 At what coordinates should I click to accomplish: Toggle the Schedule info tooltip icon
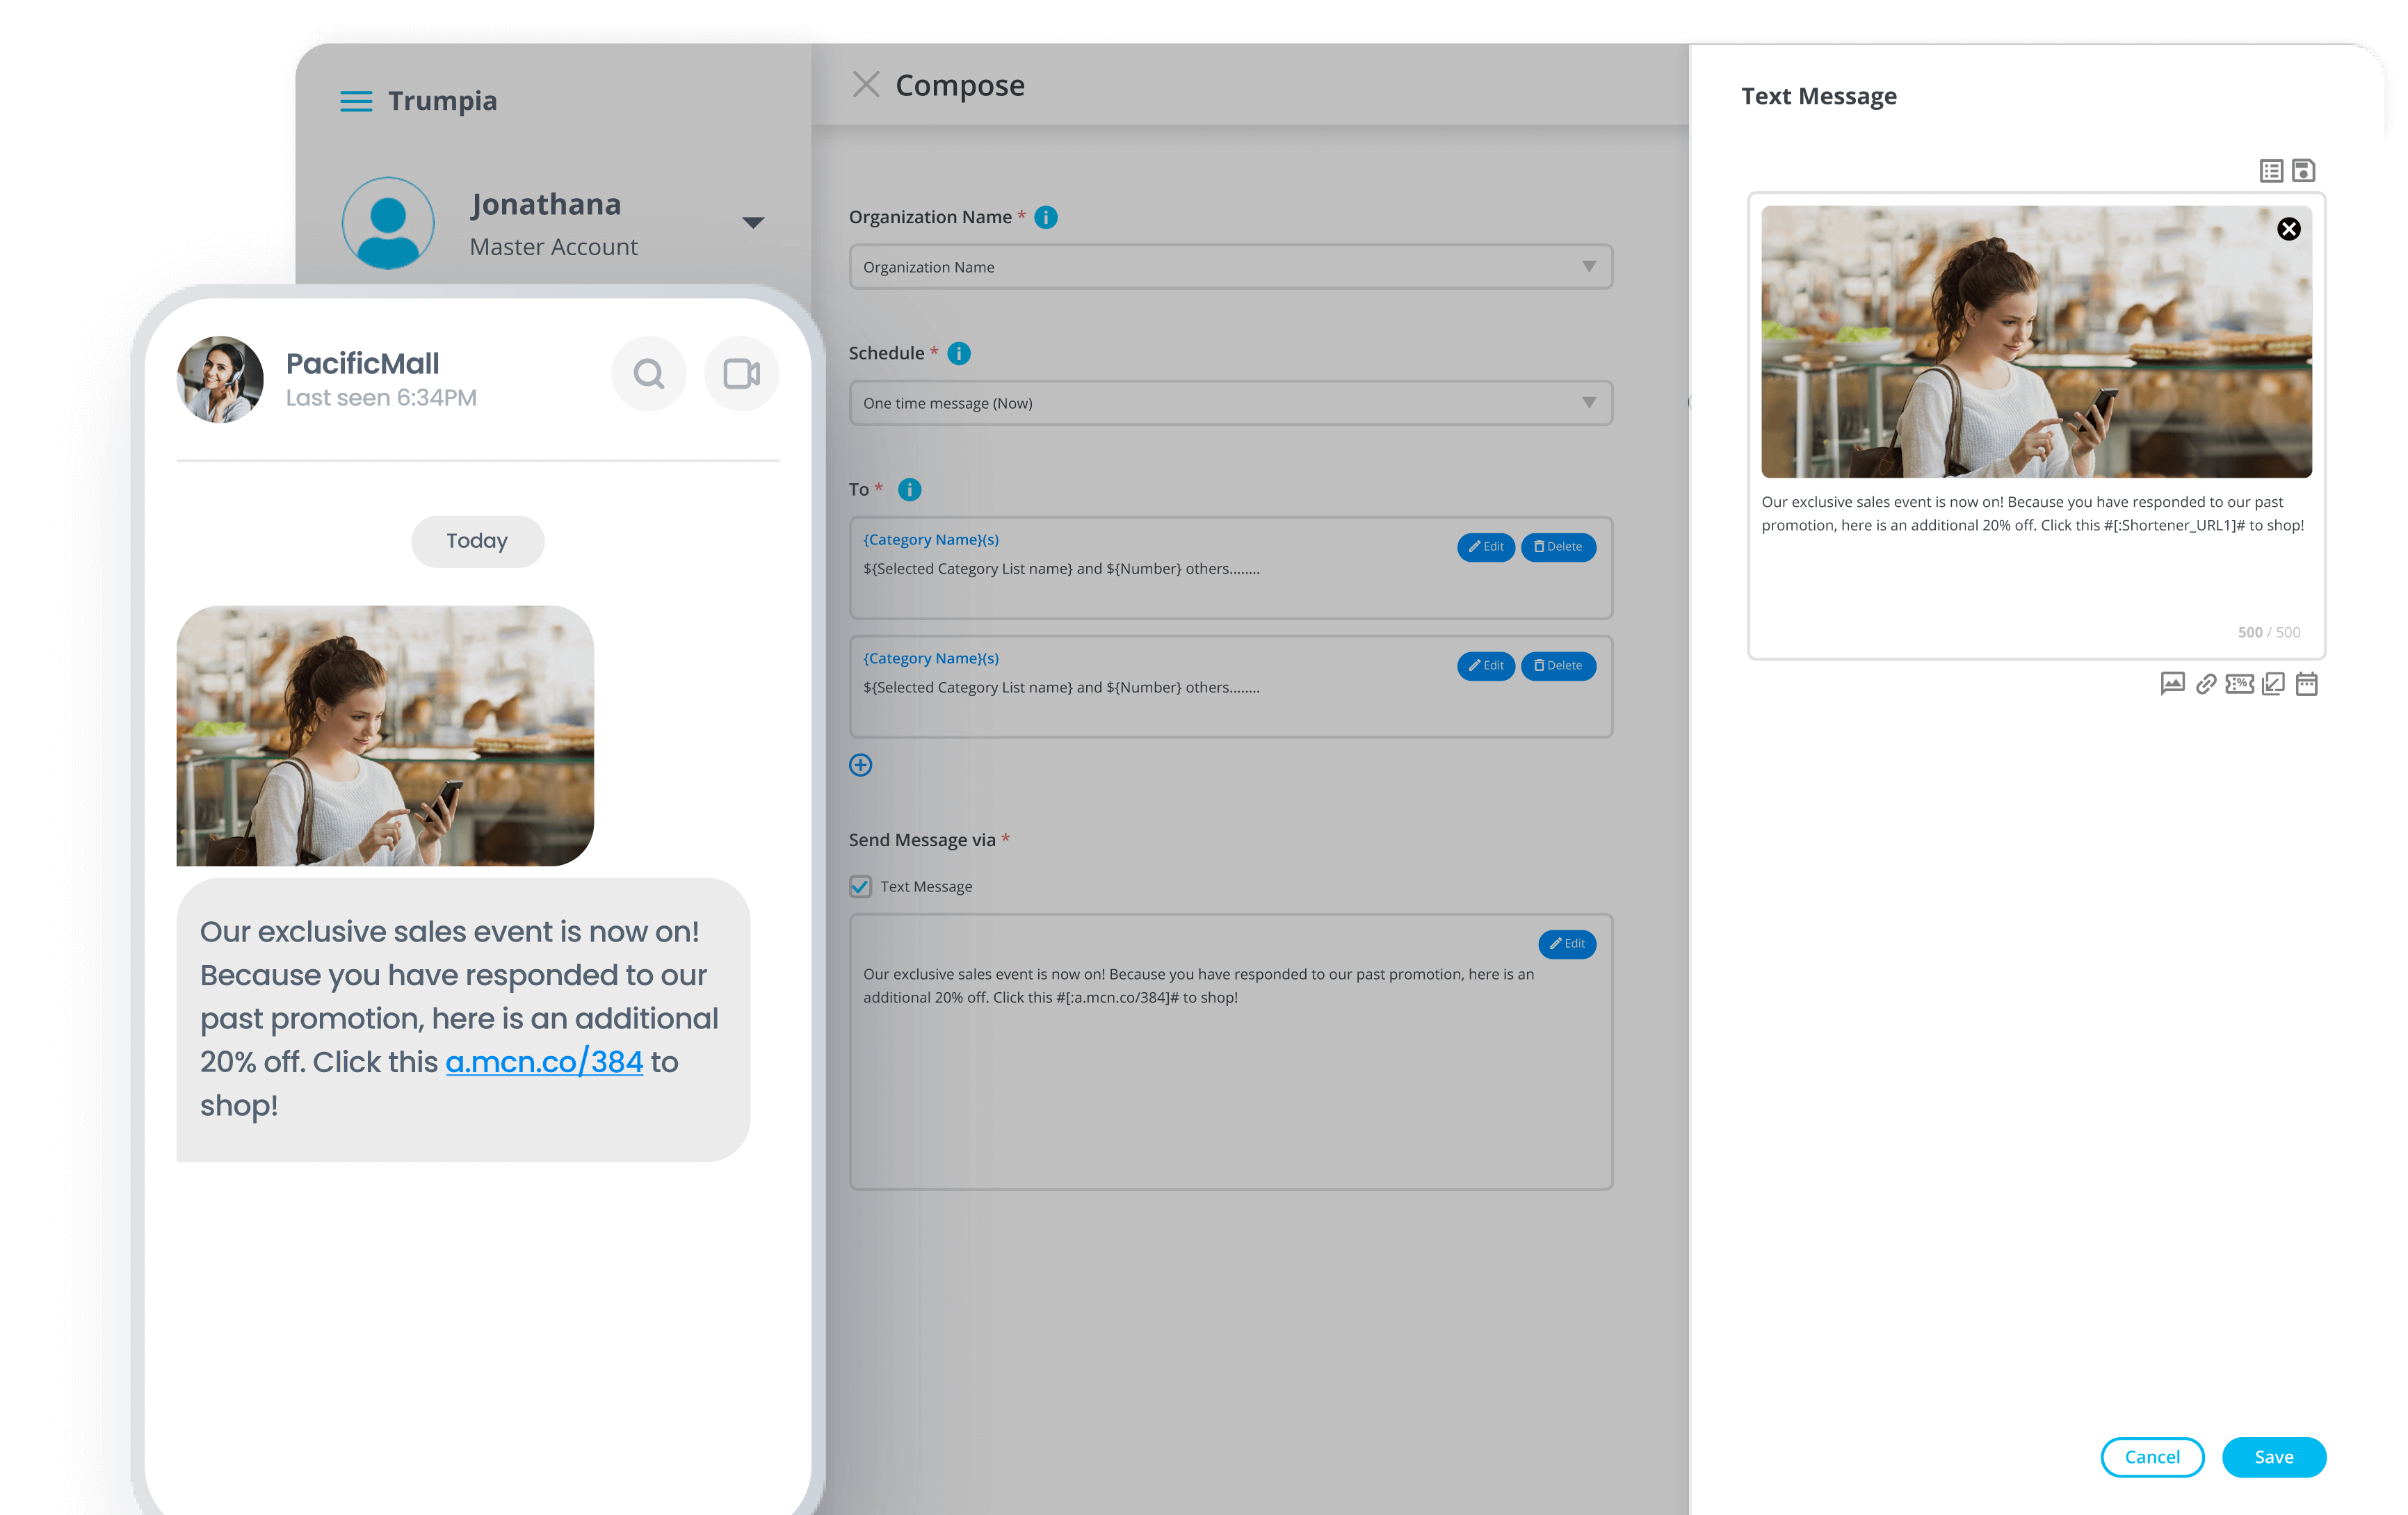pyautogui.click(x=958, y=353)
